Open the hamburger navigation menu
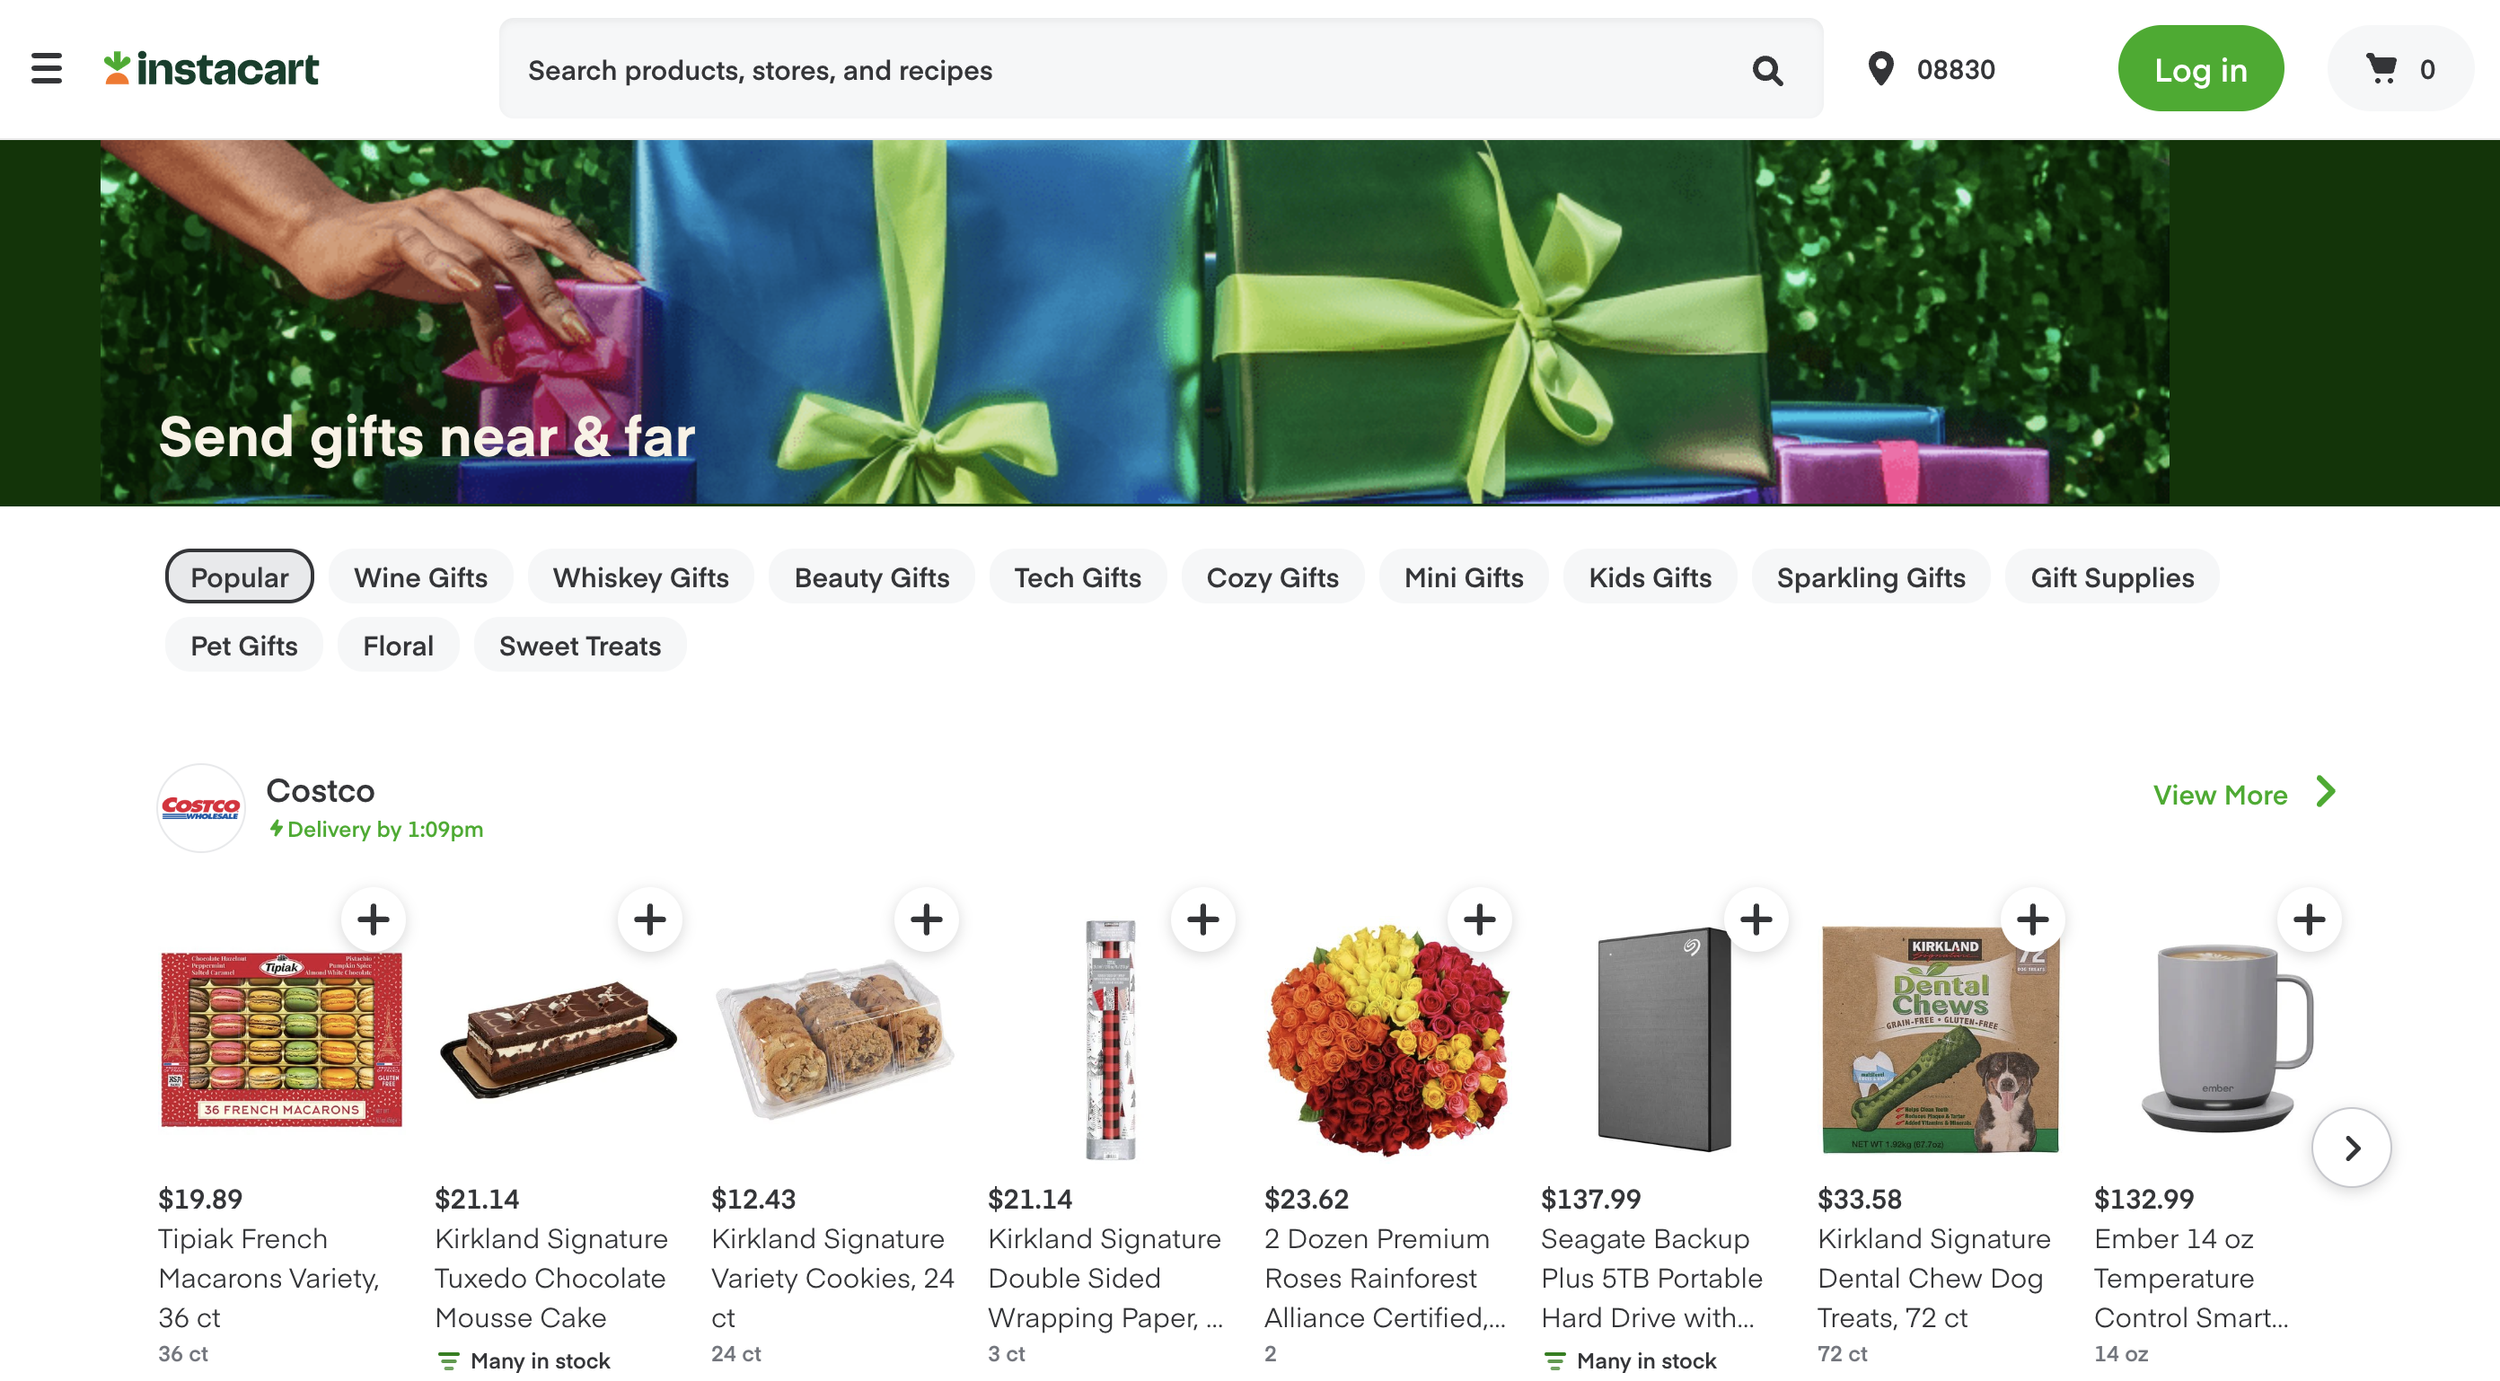This screenshot has height=1381, width=2500. click(46, 69)
